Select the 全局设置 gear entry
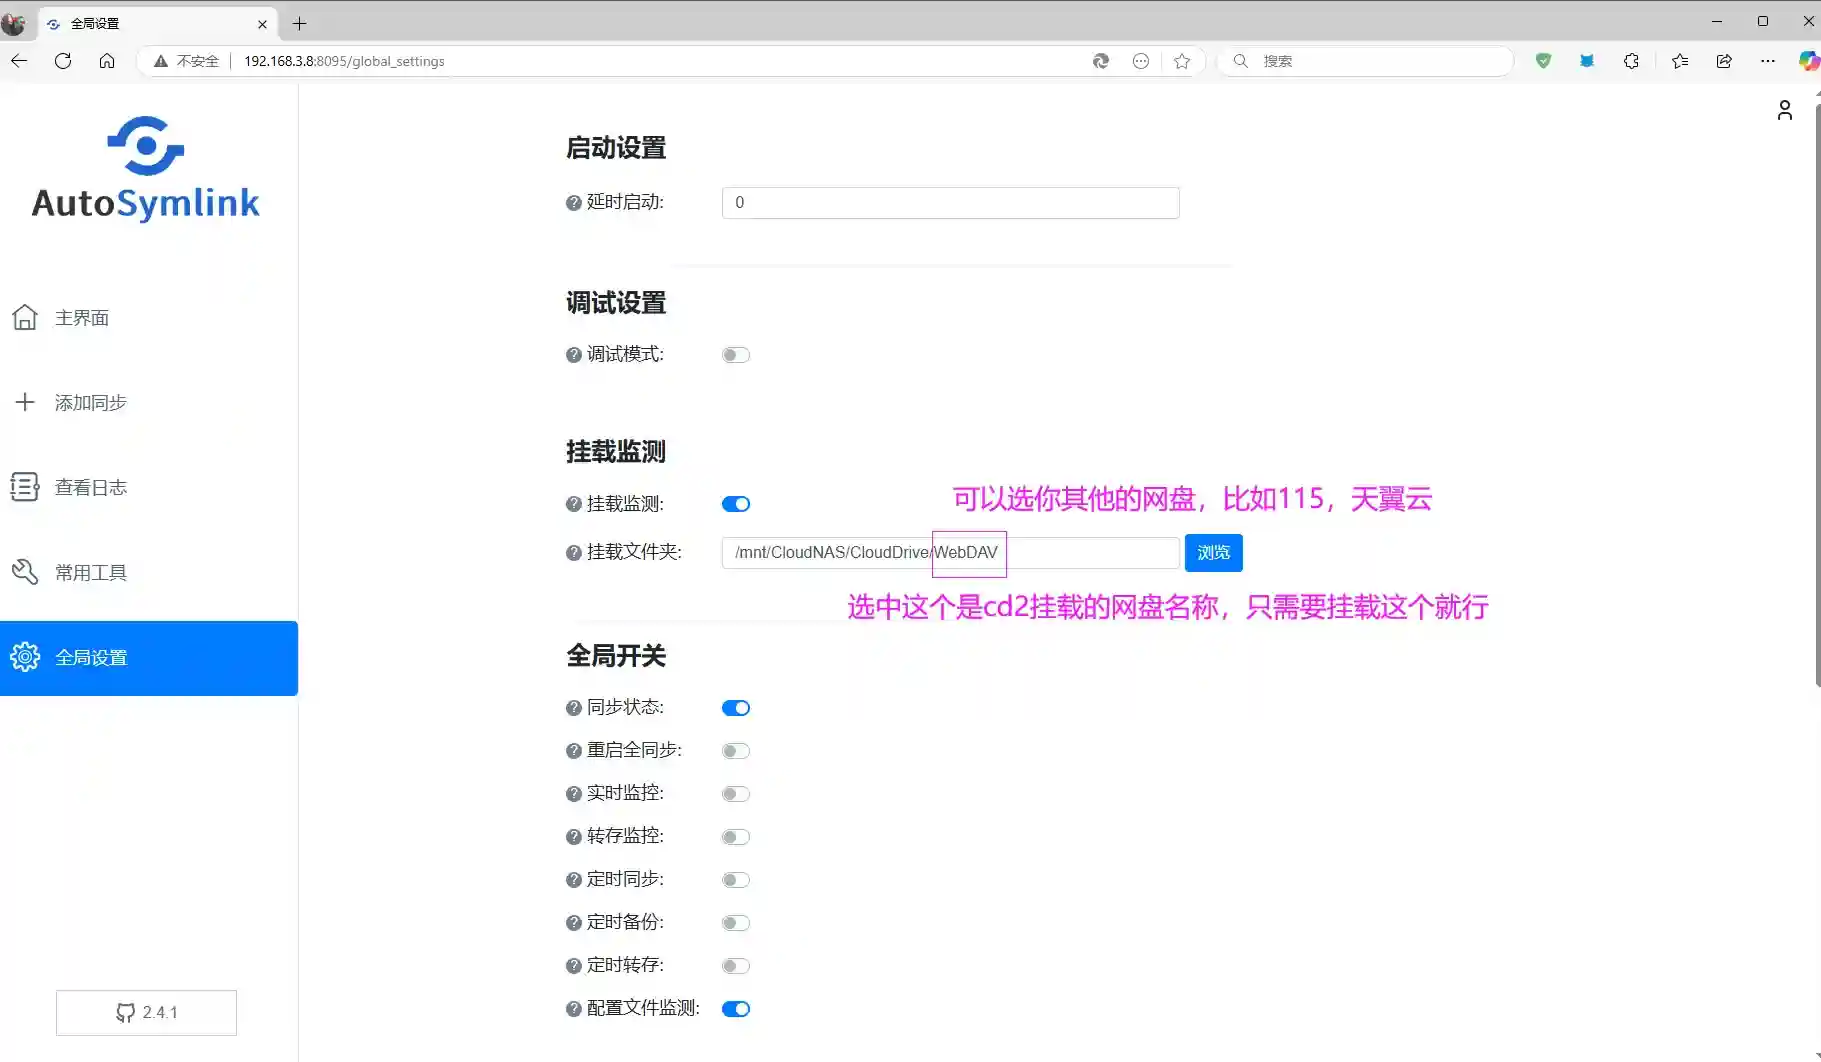1821x1062 pixels. [x=91, y=657]
